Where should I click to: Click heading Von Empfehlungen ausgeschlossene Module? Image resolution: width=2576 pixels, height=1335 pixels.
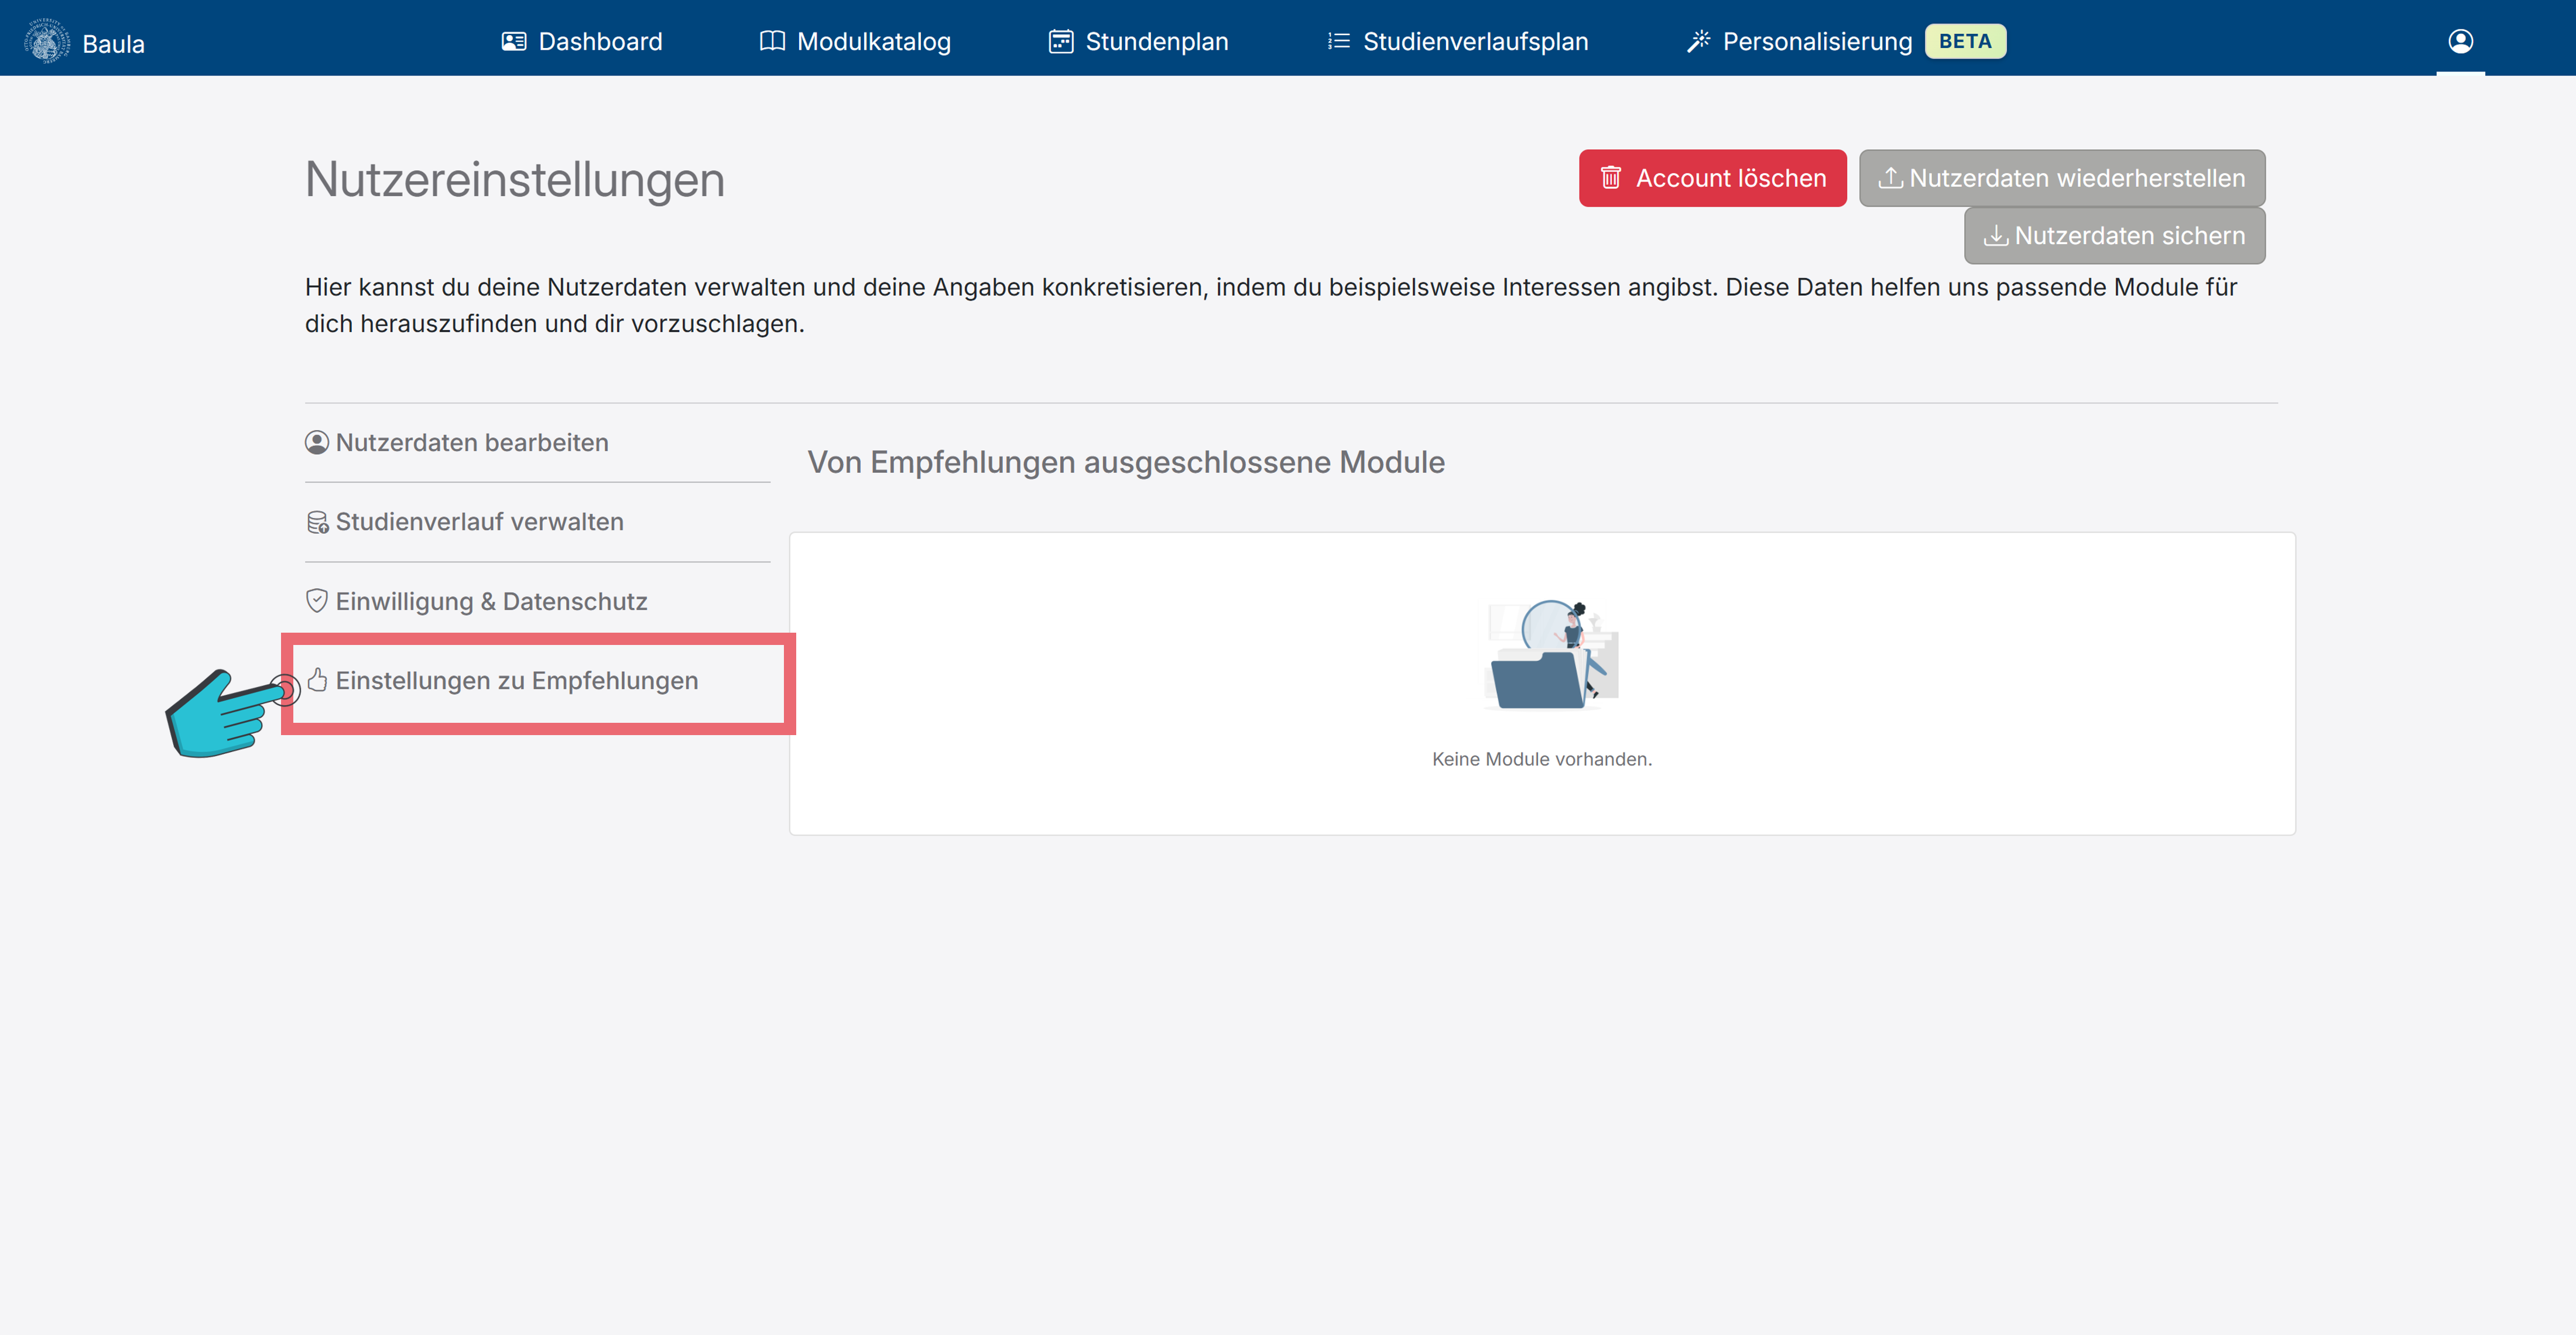coord(1126,462)
